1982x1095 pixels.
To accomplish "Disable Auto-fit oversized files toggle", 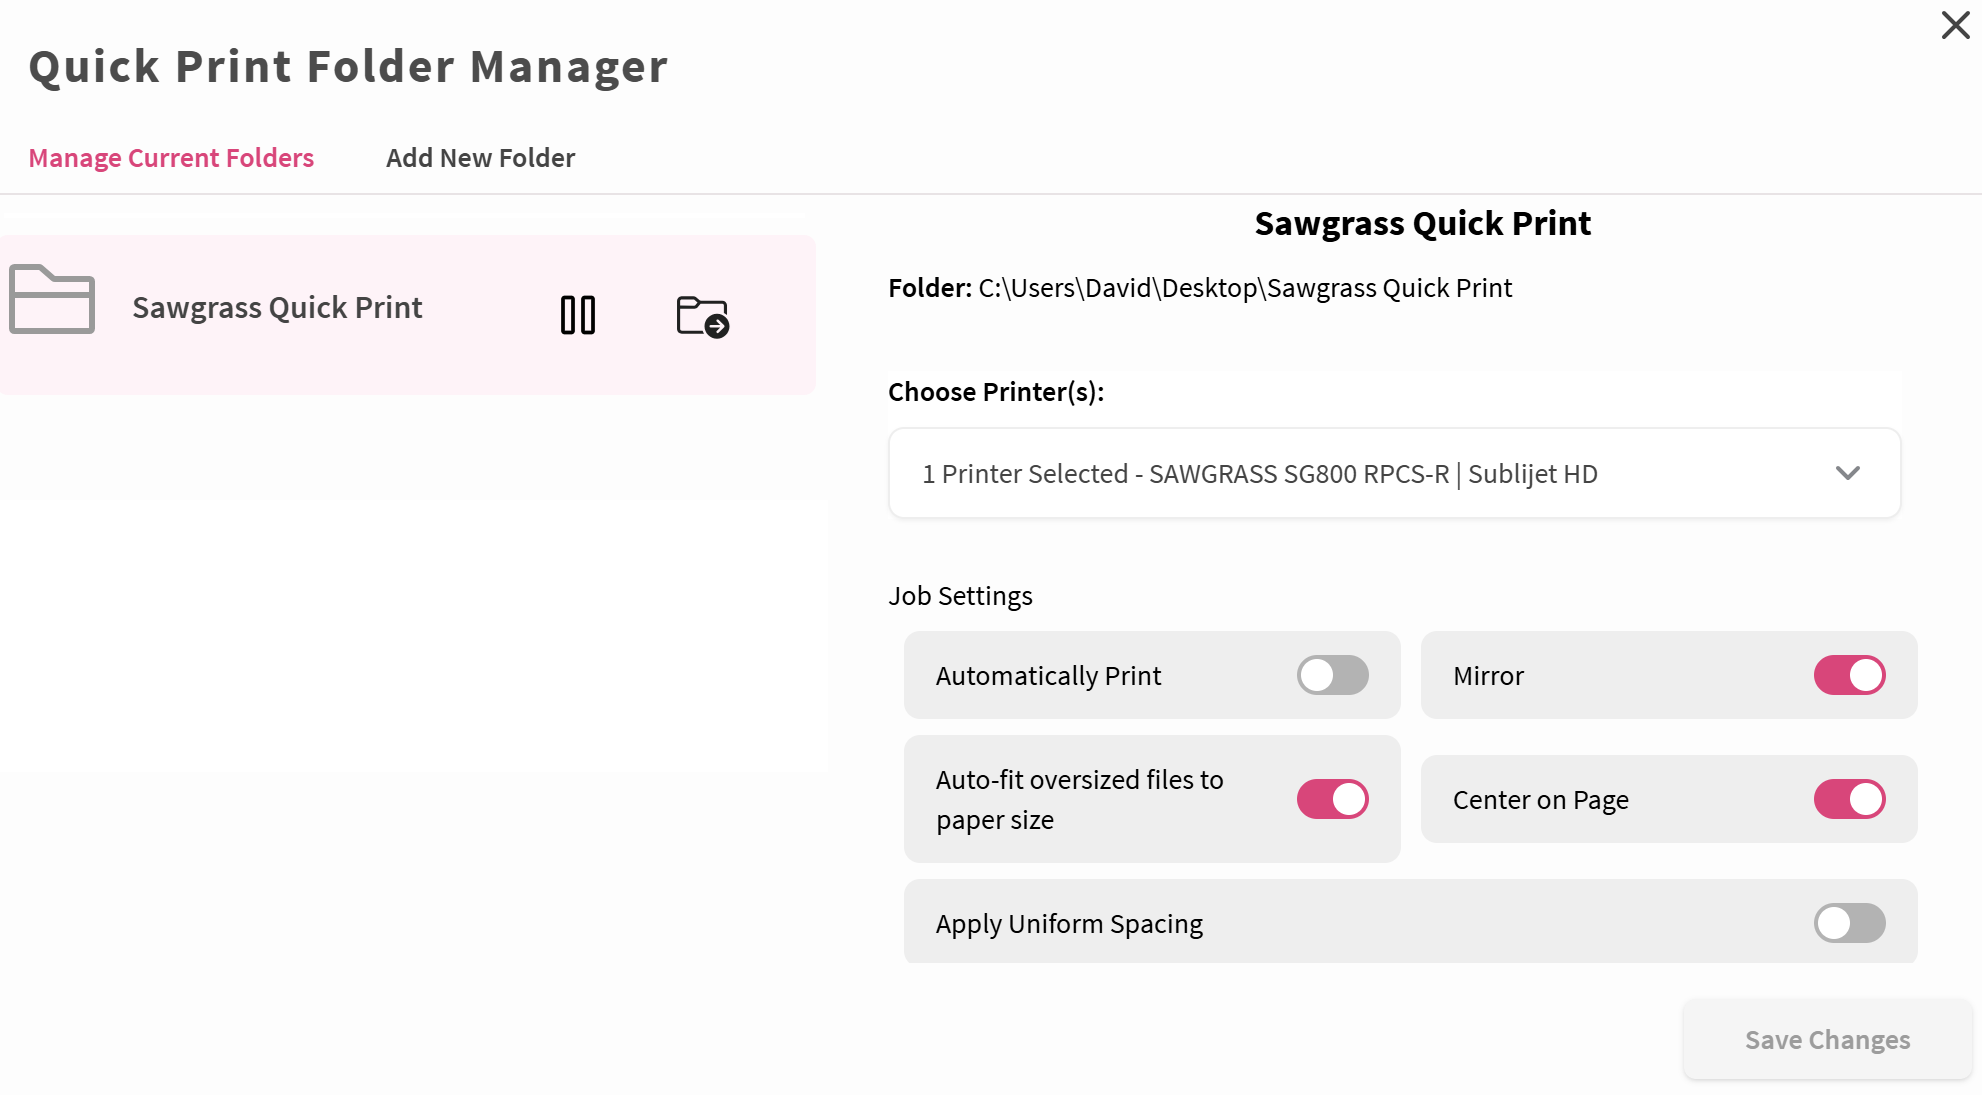I will coord(1332,799).
